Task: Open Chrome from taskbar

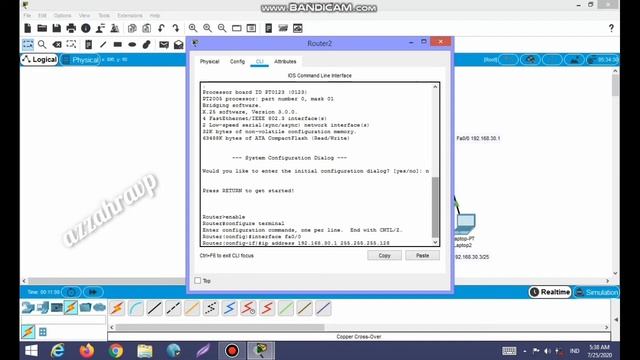Action: [x=116, y=351]
